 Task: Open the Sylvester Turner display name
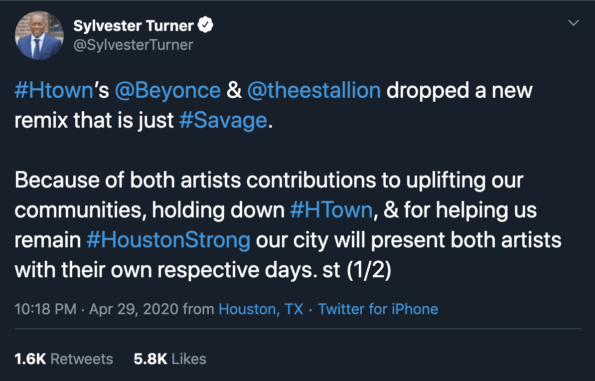[133, 26]
